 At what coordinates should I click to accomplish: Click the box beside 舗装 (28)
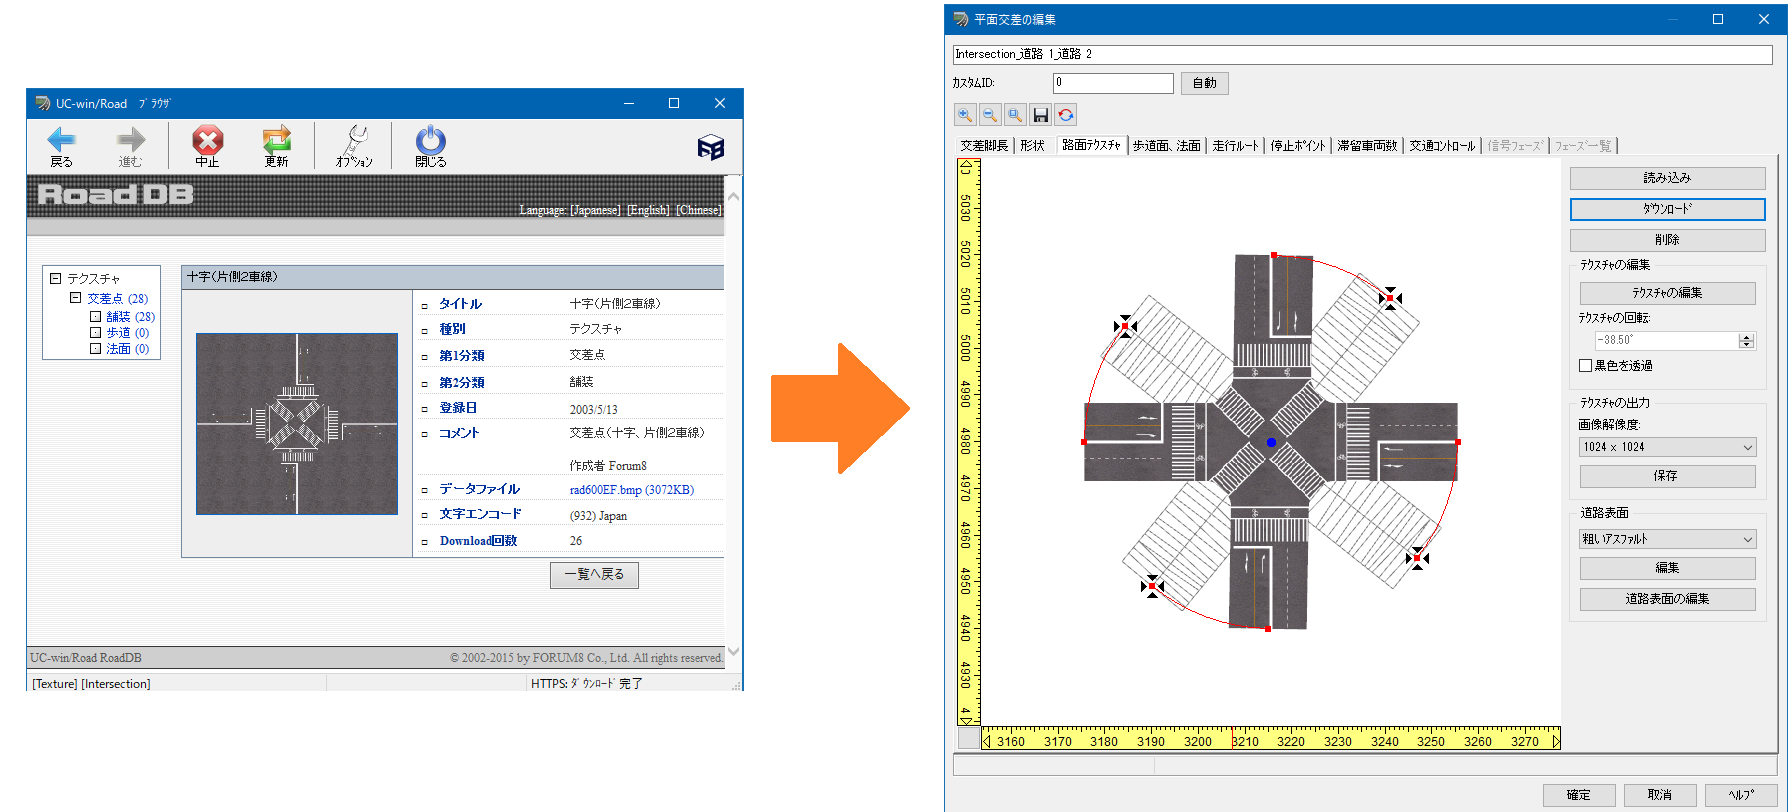click(x=96, y=317)
